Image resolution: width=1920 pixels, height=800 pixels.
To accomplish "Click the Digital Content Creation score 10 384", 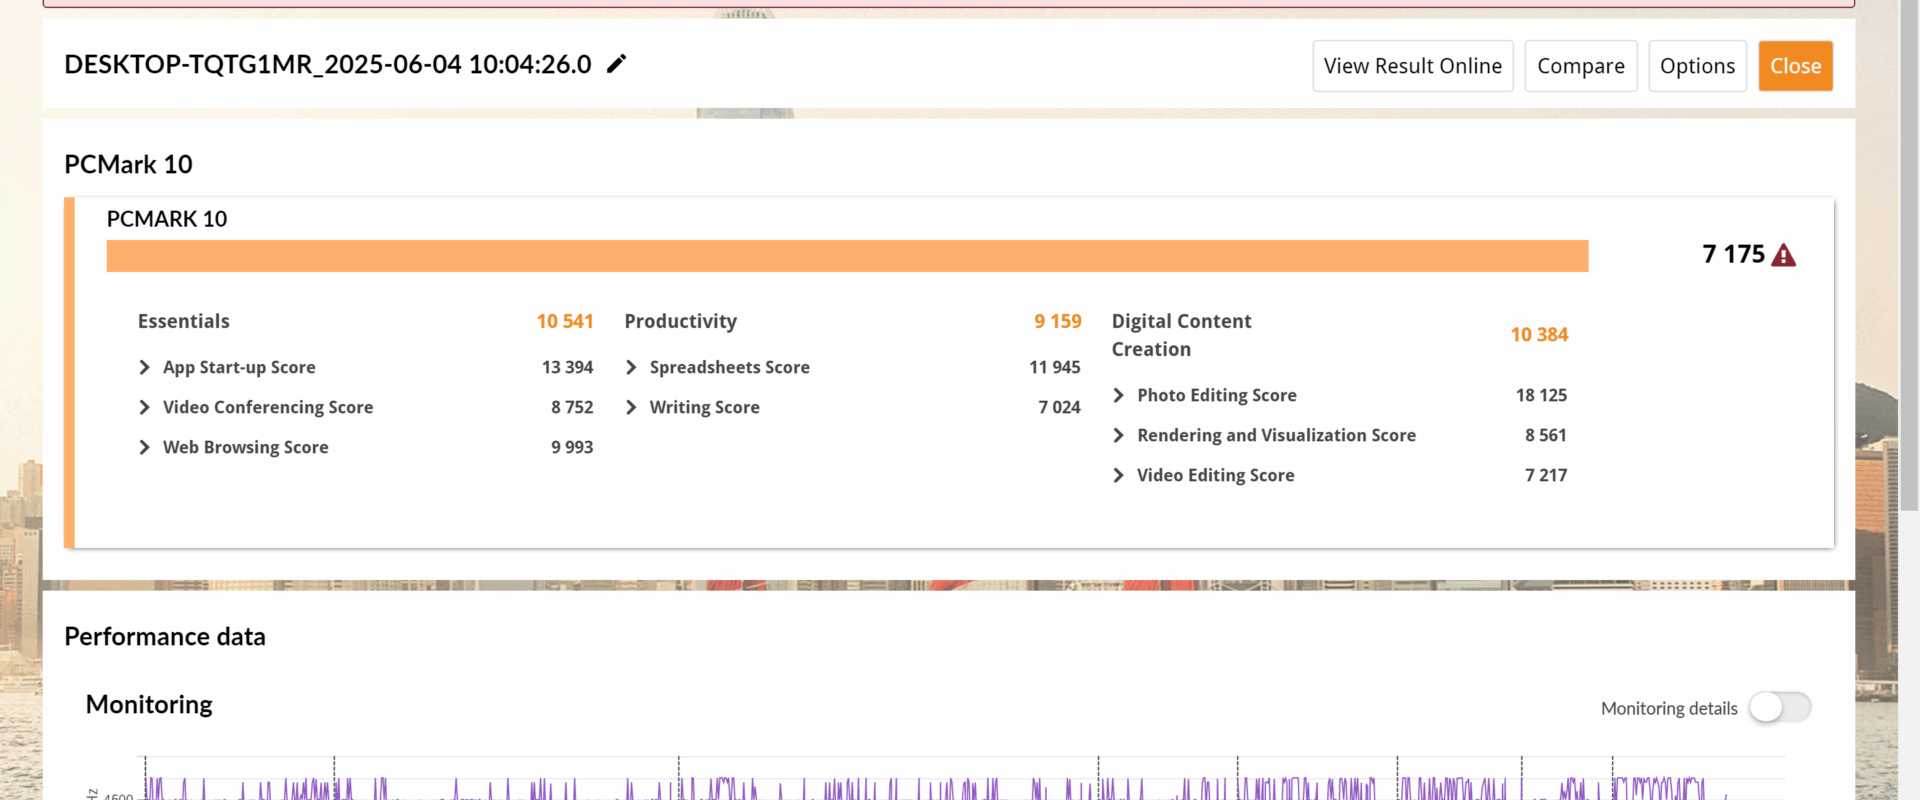I will pos(1539,334).
